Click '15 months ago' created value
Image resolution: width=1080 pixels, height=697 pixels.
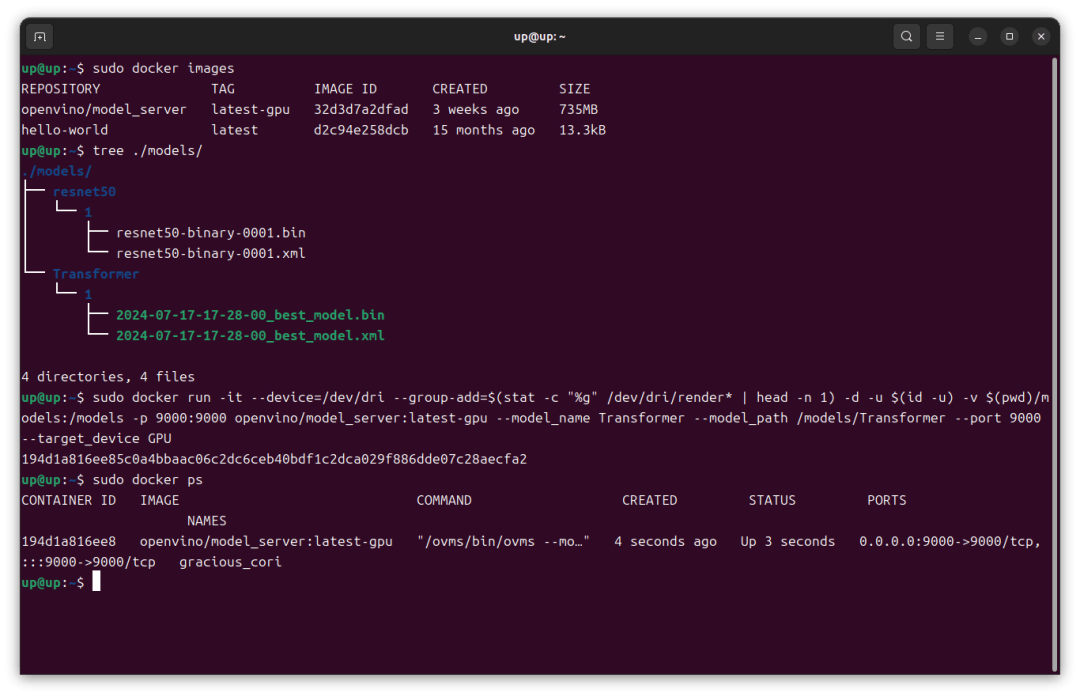[484, 129]
